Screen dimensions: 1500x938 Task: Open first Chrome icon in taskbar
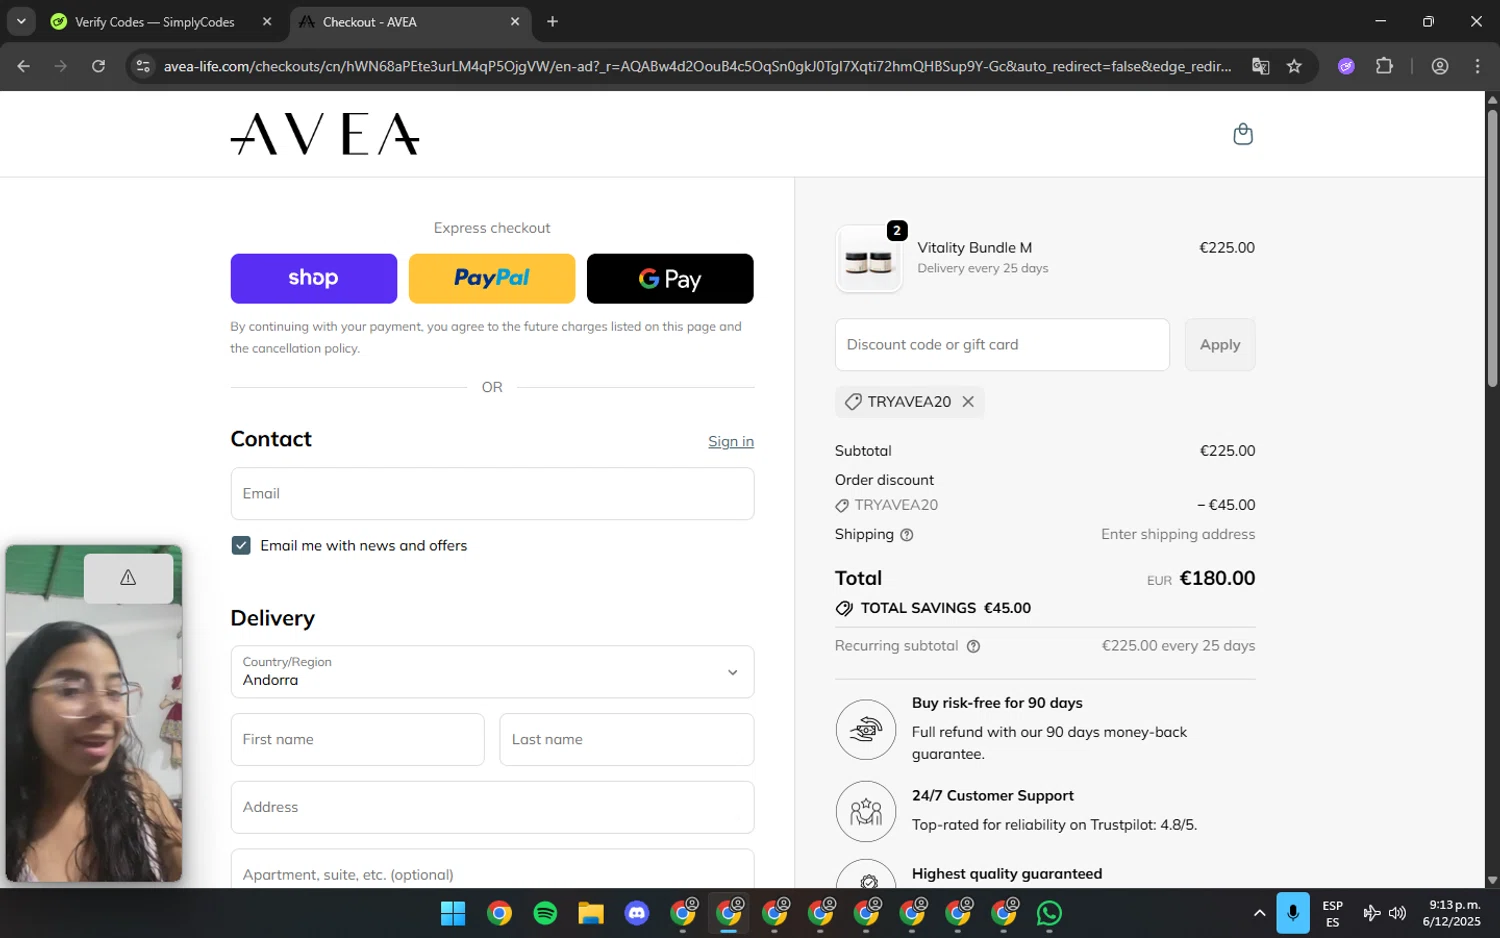point(499,913)
